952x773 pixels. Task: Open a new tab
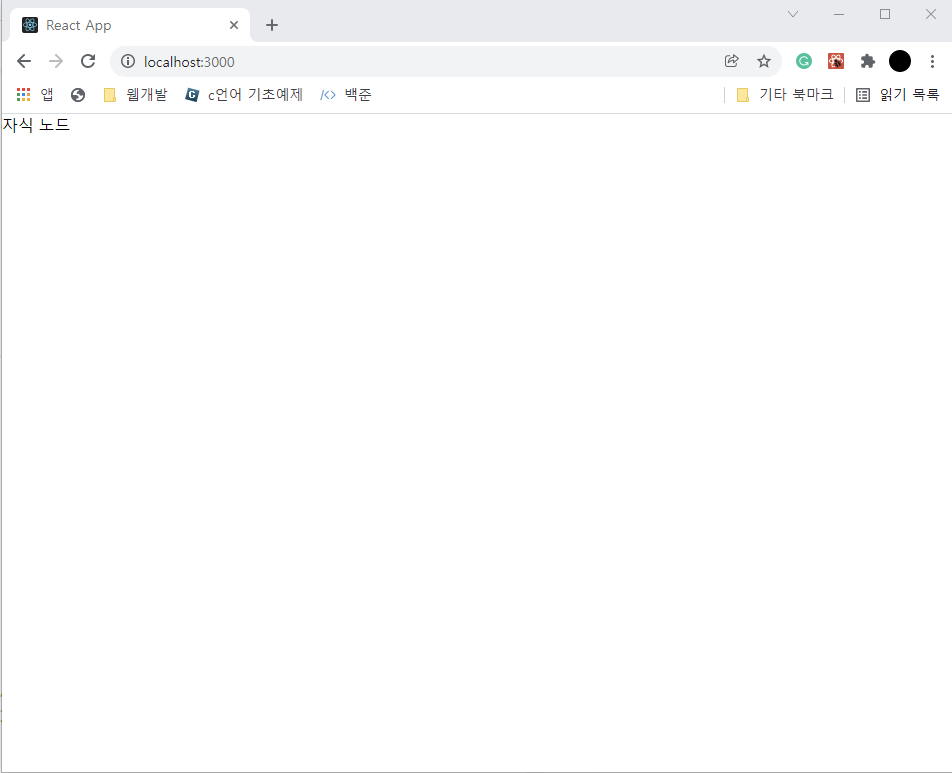pyautogui.click(x=272, y=25)
